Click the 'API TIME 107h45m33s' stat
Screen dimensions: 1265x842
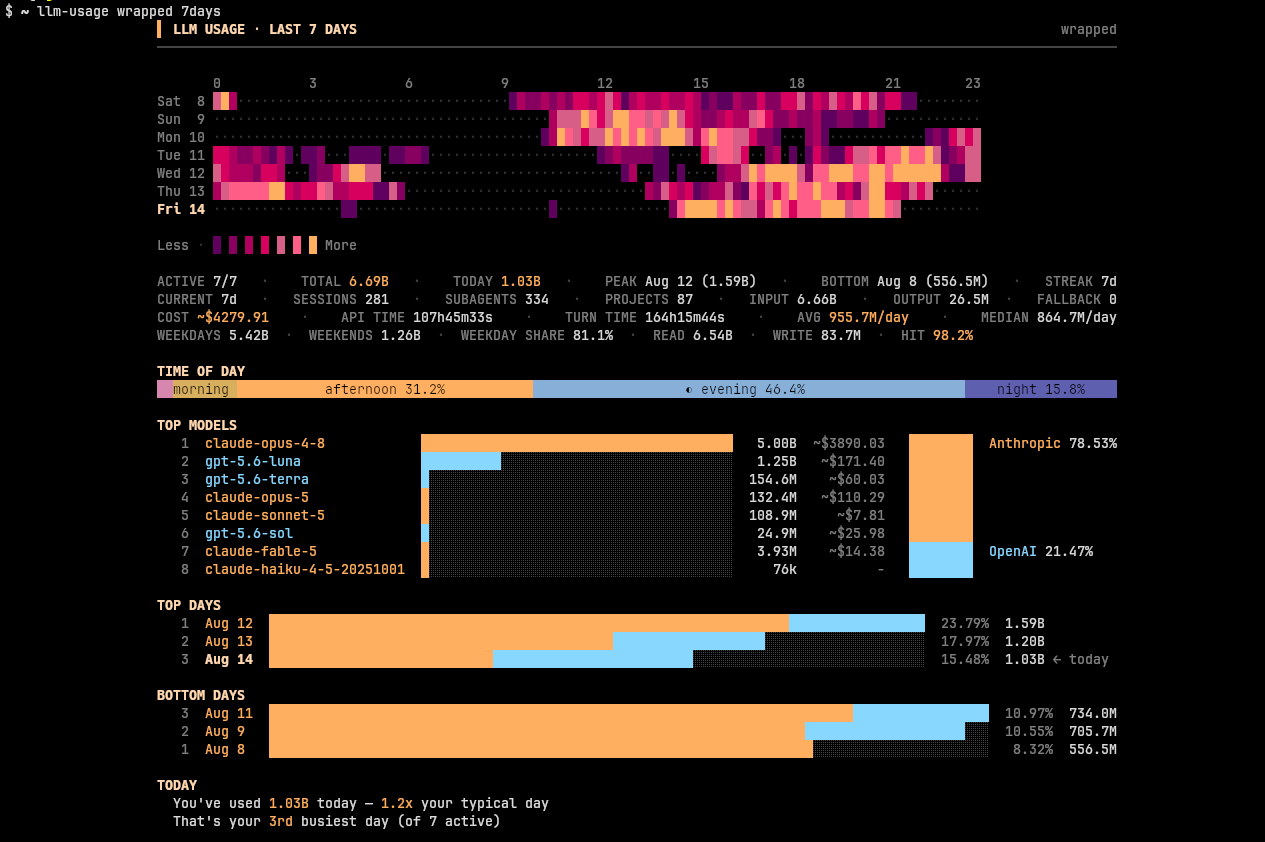pyautogui.click(x=417, y=317)
